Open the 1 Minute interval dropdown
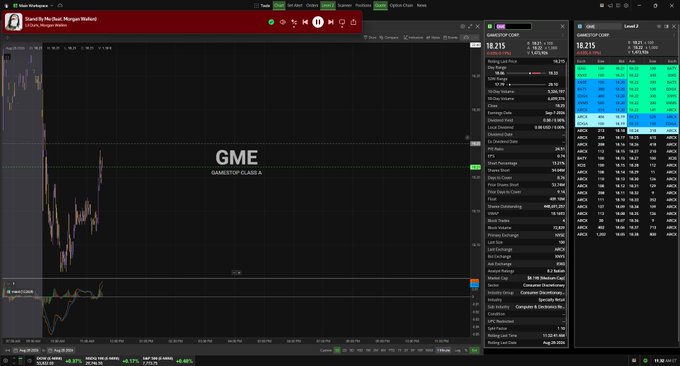 443,350
